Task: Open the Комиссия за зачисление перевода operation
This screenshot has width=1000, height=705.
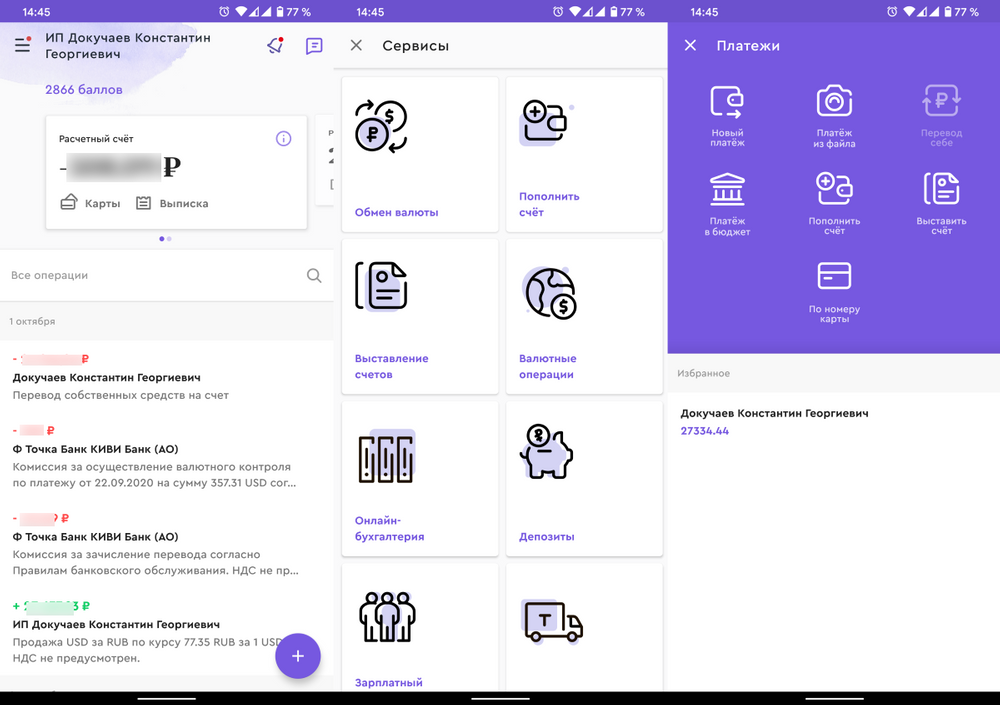Action: 166,545
